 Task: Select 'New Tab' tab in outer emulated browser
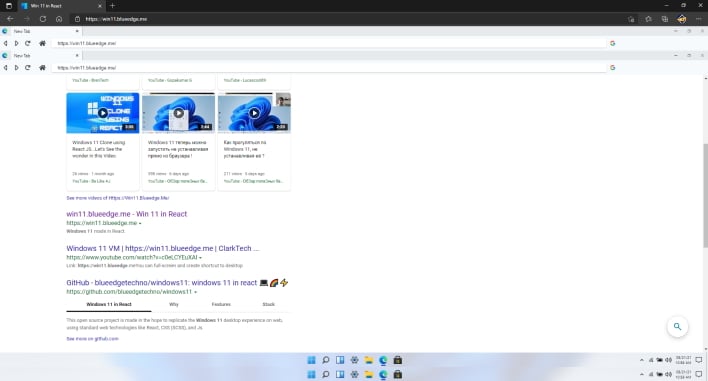(41, 31)
